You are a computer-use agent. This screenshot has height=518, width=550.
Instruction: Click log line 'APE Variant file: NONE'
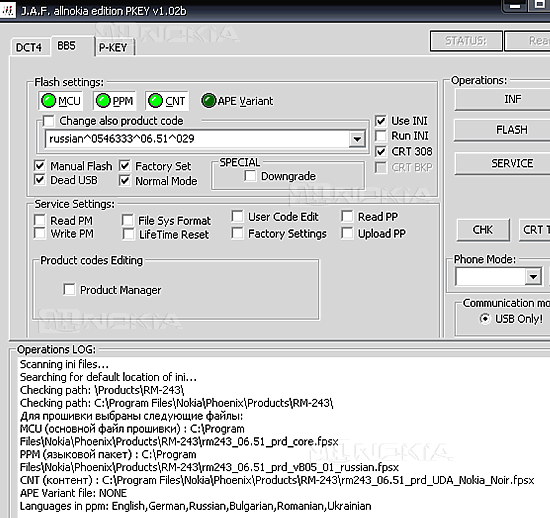click(73, 493)
